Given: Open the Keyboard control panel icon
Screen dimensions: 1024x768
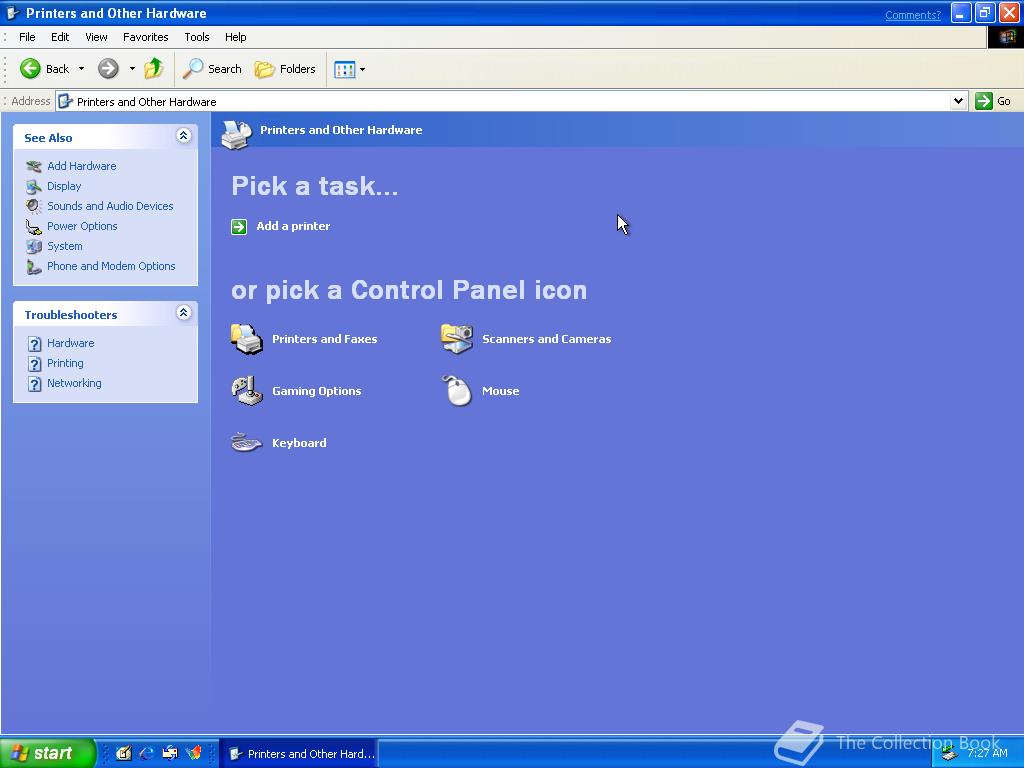Looking at the screenshot, I should [x=246, y=443].
